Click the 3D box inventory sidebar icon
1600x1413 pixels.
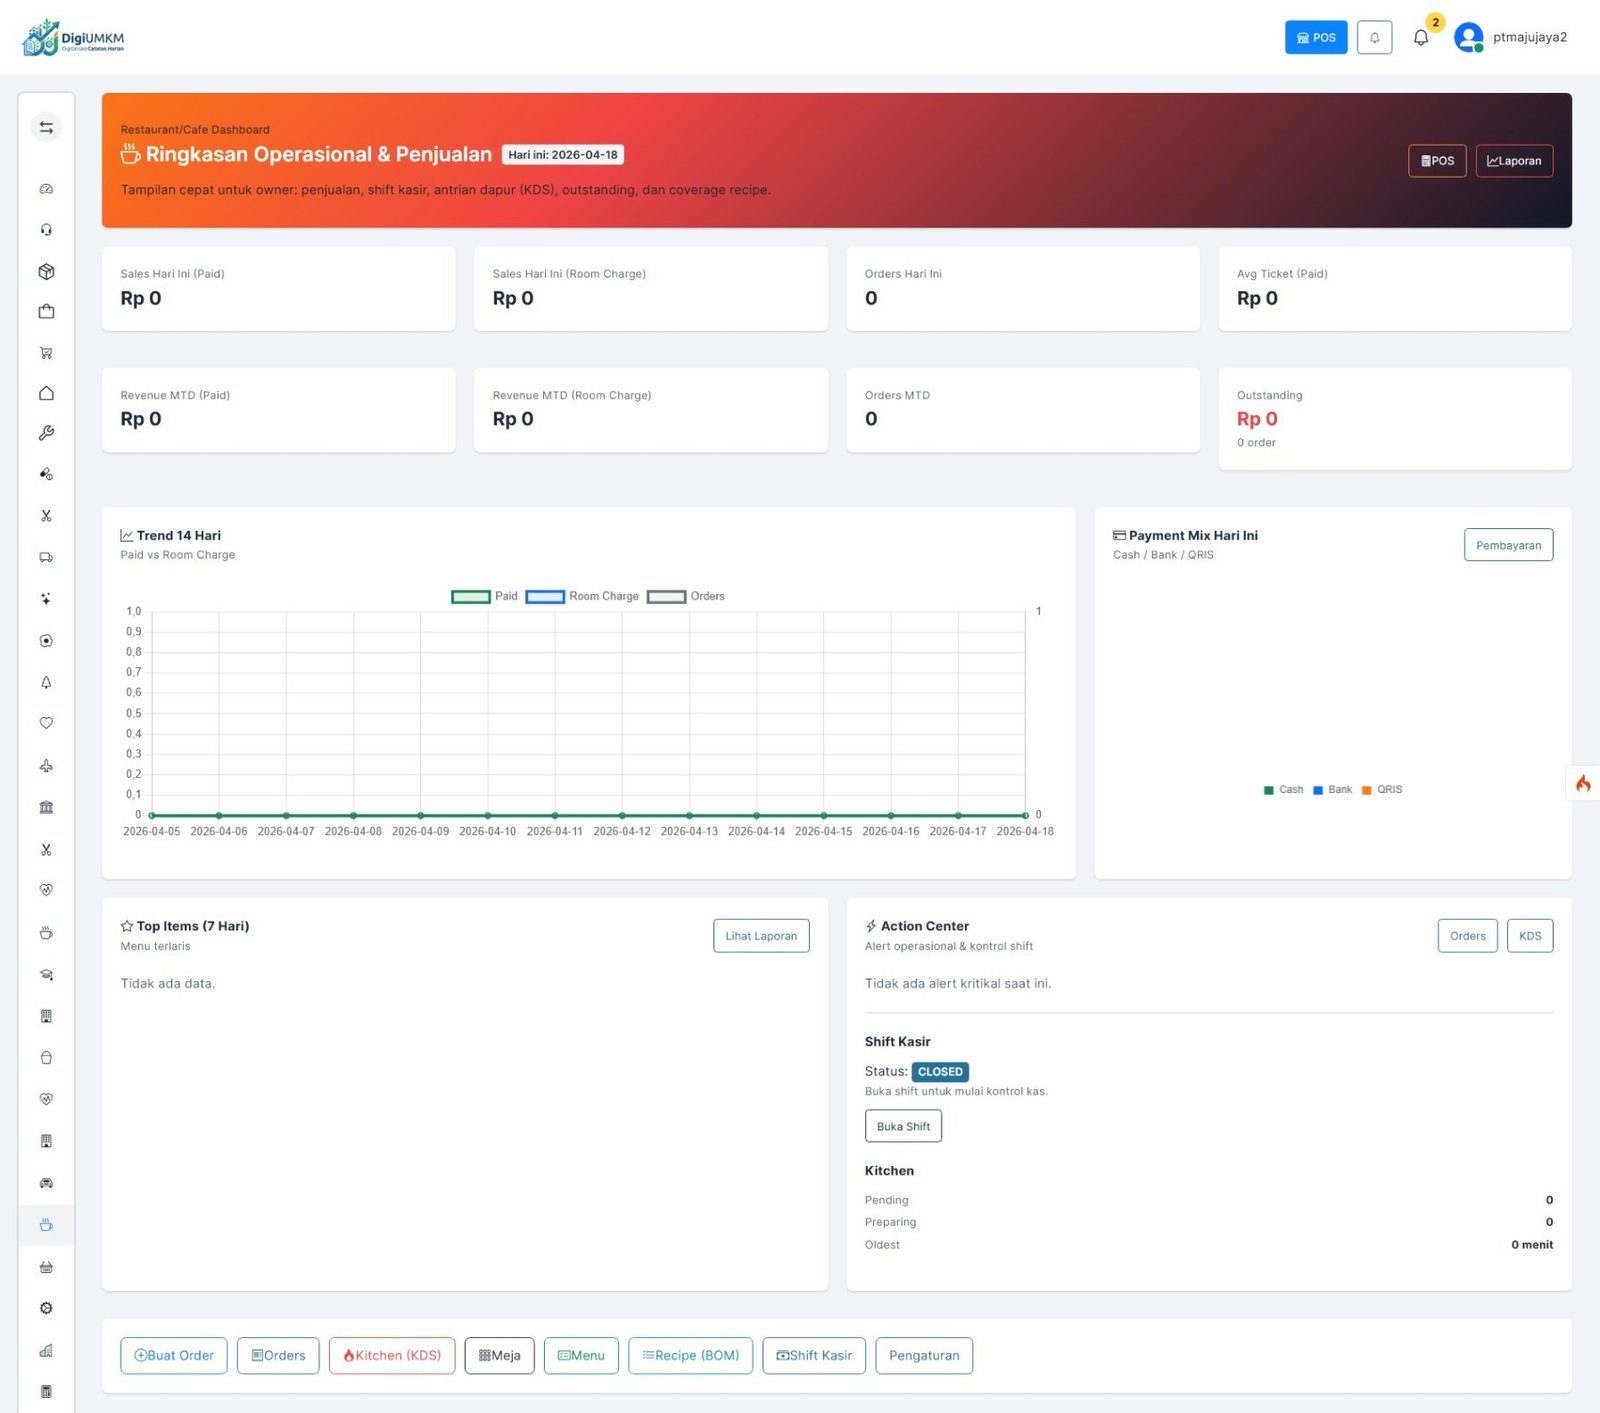coord(46,271)
